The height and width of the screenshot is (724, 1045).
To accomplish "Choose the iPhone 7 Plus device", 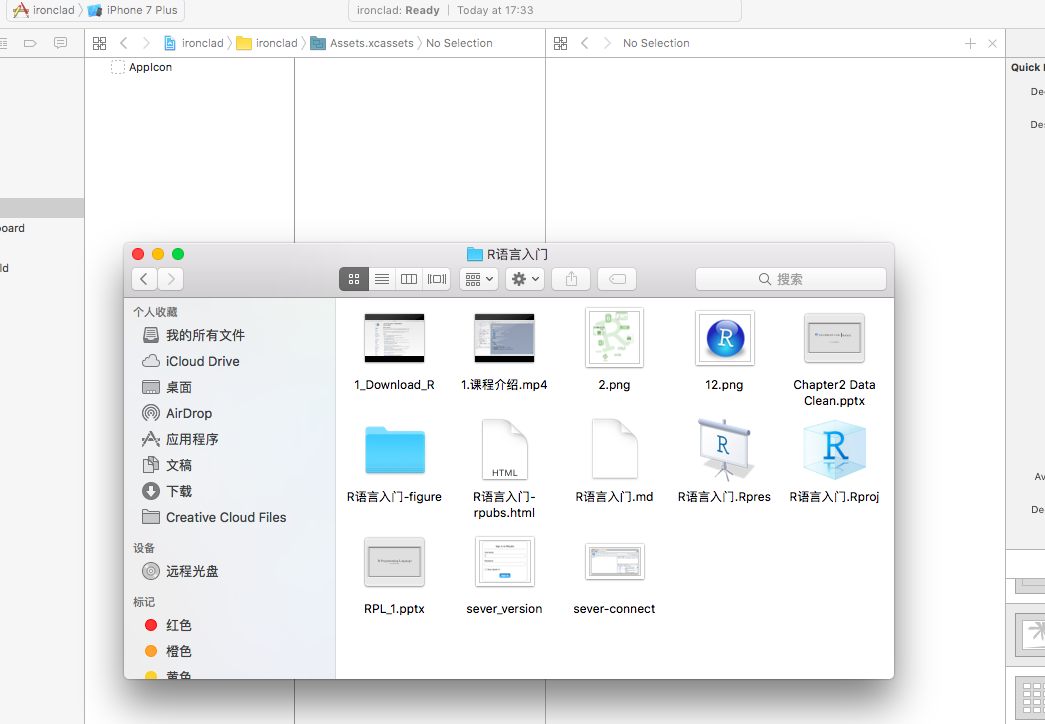I will (x=133, y=10).
